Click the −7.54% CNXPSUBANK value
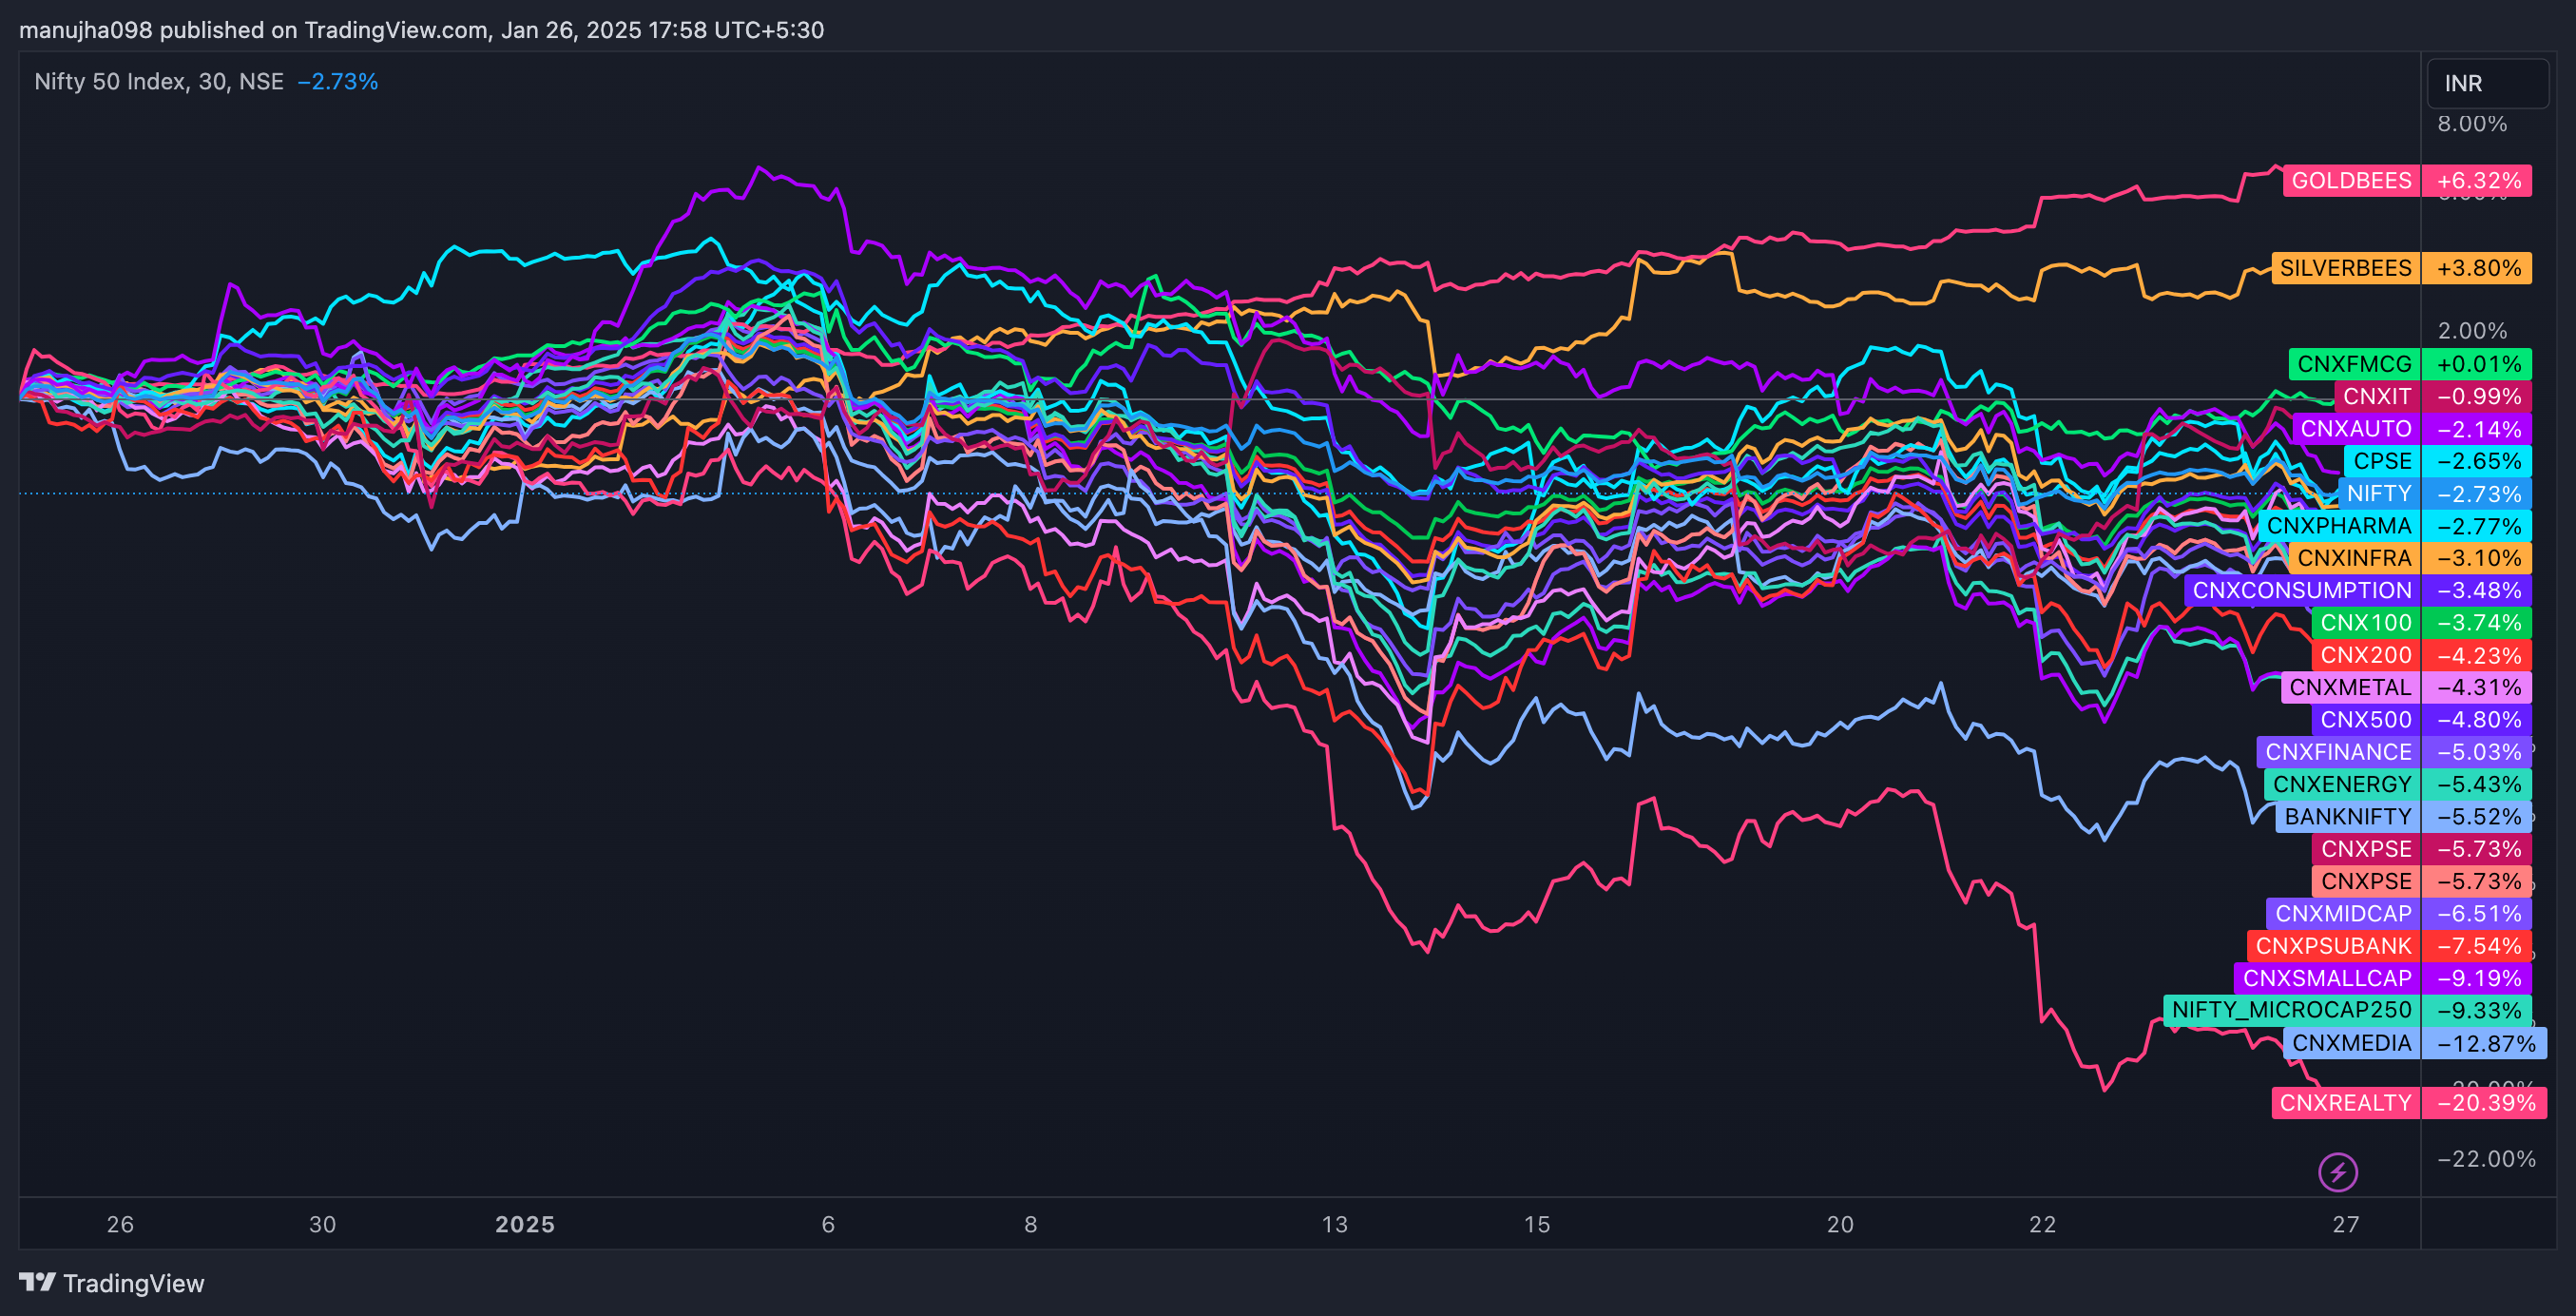This screenshot has width=2576, height=1316. [2478, 946]
